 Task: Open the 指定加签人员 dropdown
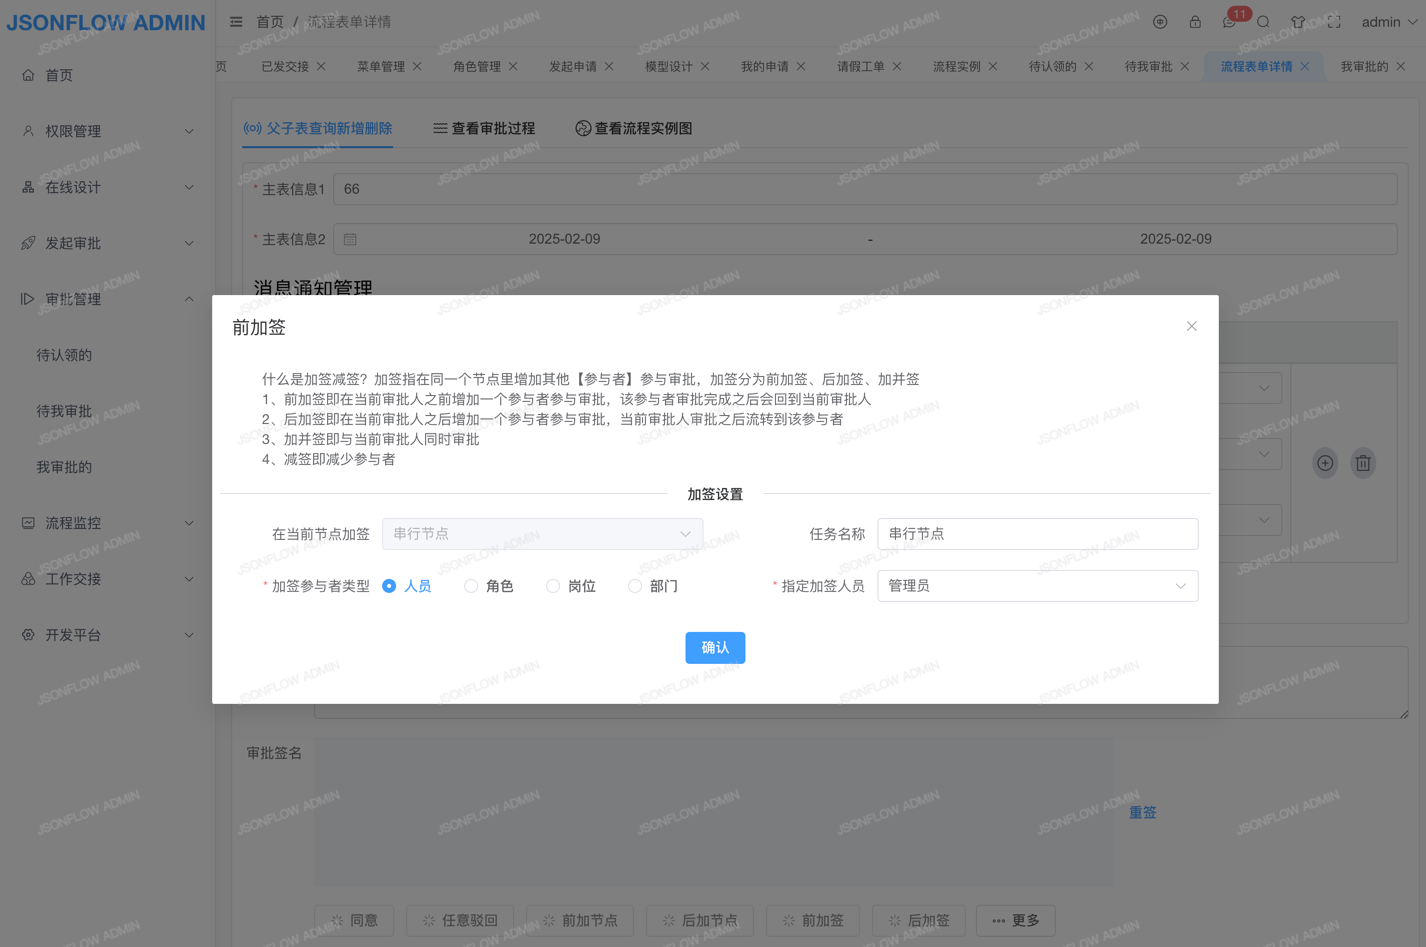(x=1037, y=586)
